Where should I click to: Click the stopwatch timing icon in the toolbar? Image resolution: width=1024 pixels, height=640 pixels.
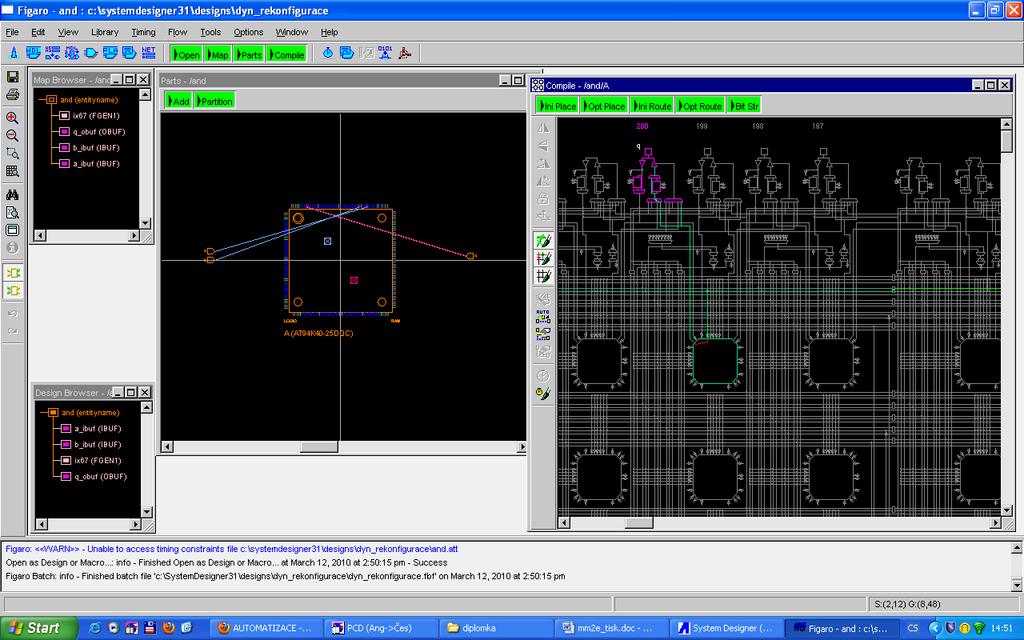tap(328, 53)
